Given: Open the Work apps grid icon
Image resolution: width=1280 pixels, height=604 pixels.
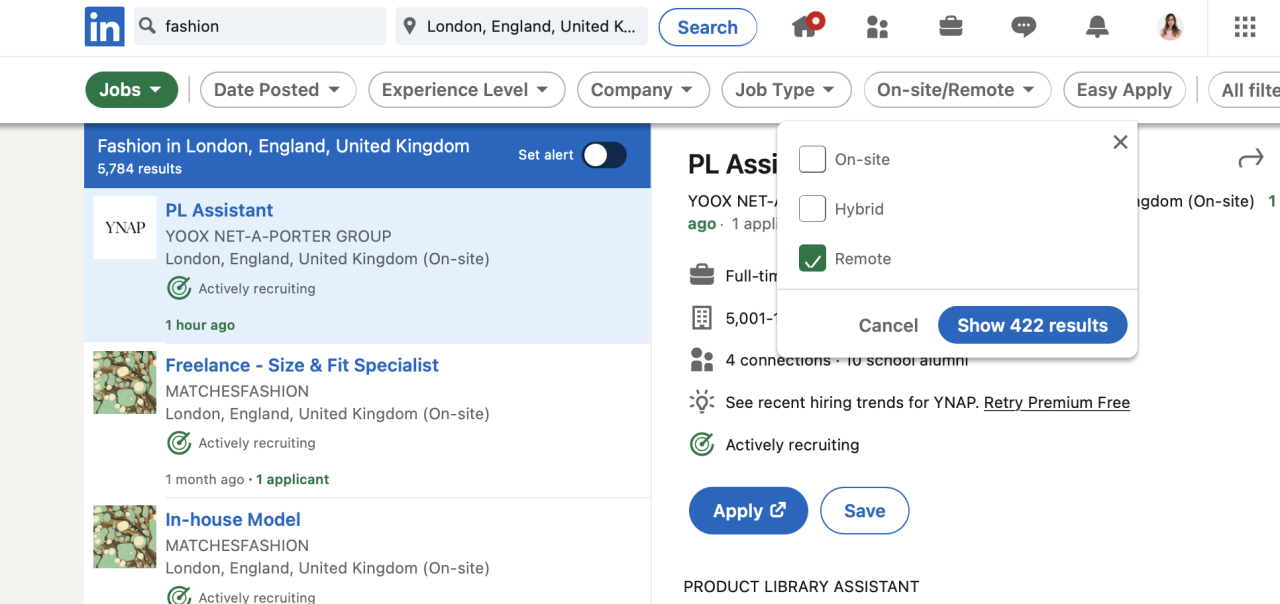Looking at the screenshot, I should pos(1245,27).
